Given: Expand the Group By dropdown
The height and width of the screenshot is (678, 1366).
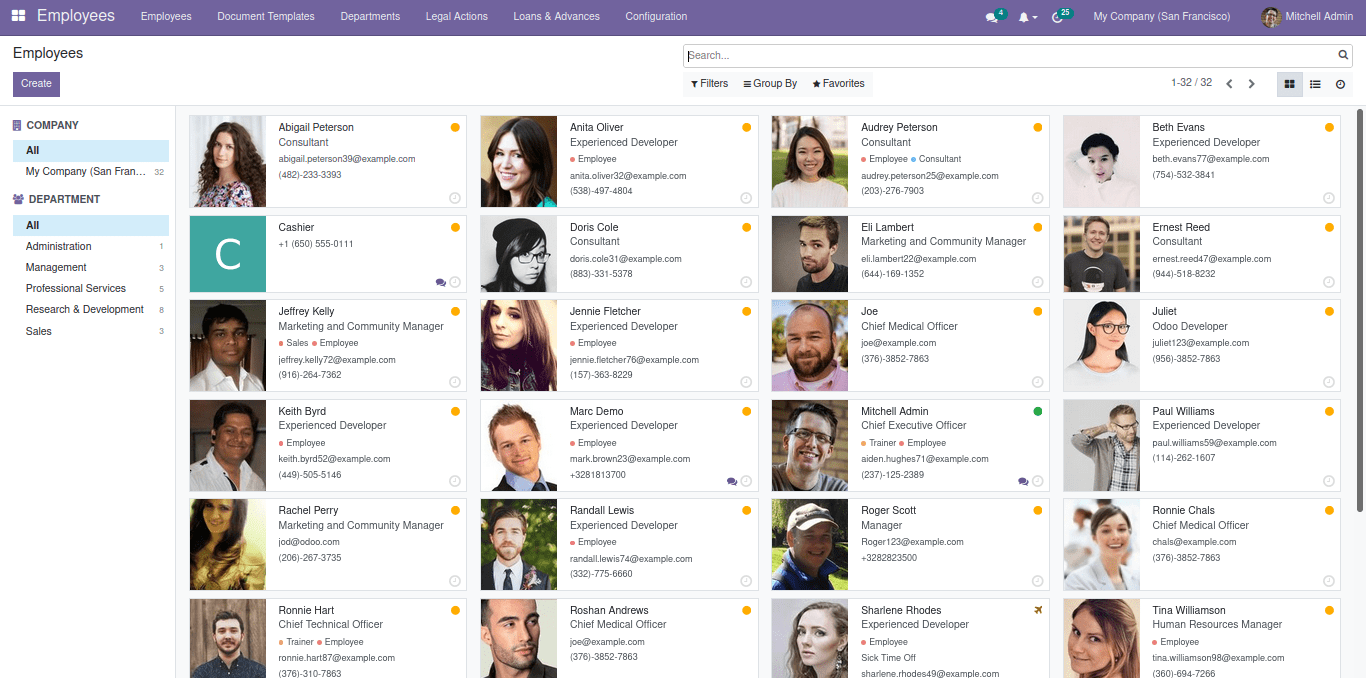Looking at the screenshot, I should click(x=770, y=84).
